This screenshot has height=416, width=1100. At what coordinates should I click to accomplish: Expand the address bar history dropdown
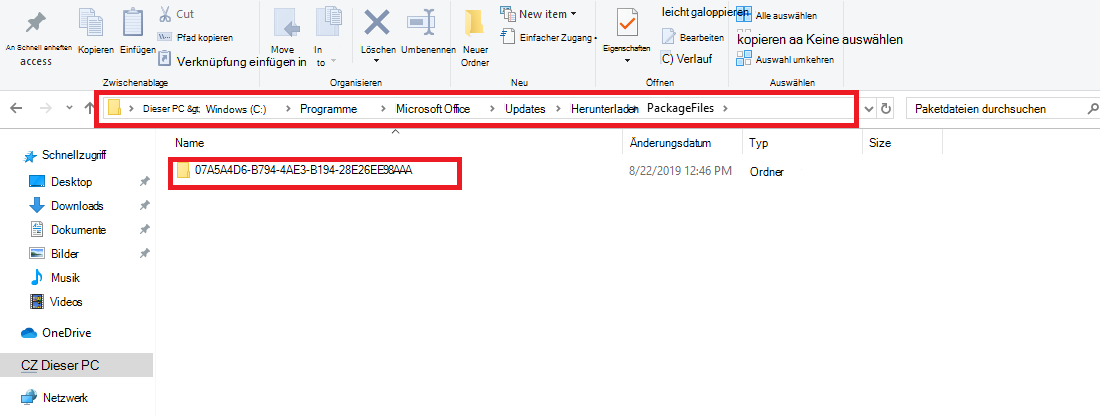870,109
